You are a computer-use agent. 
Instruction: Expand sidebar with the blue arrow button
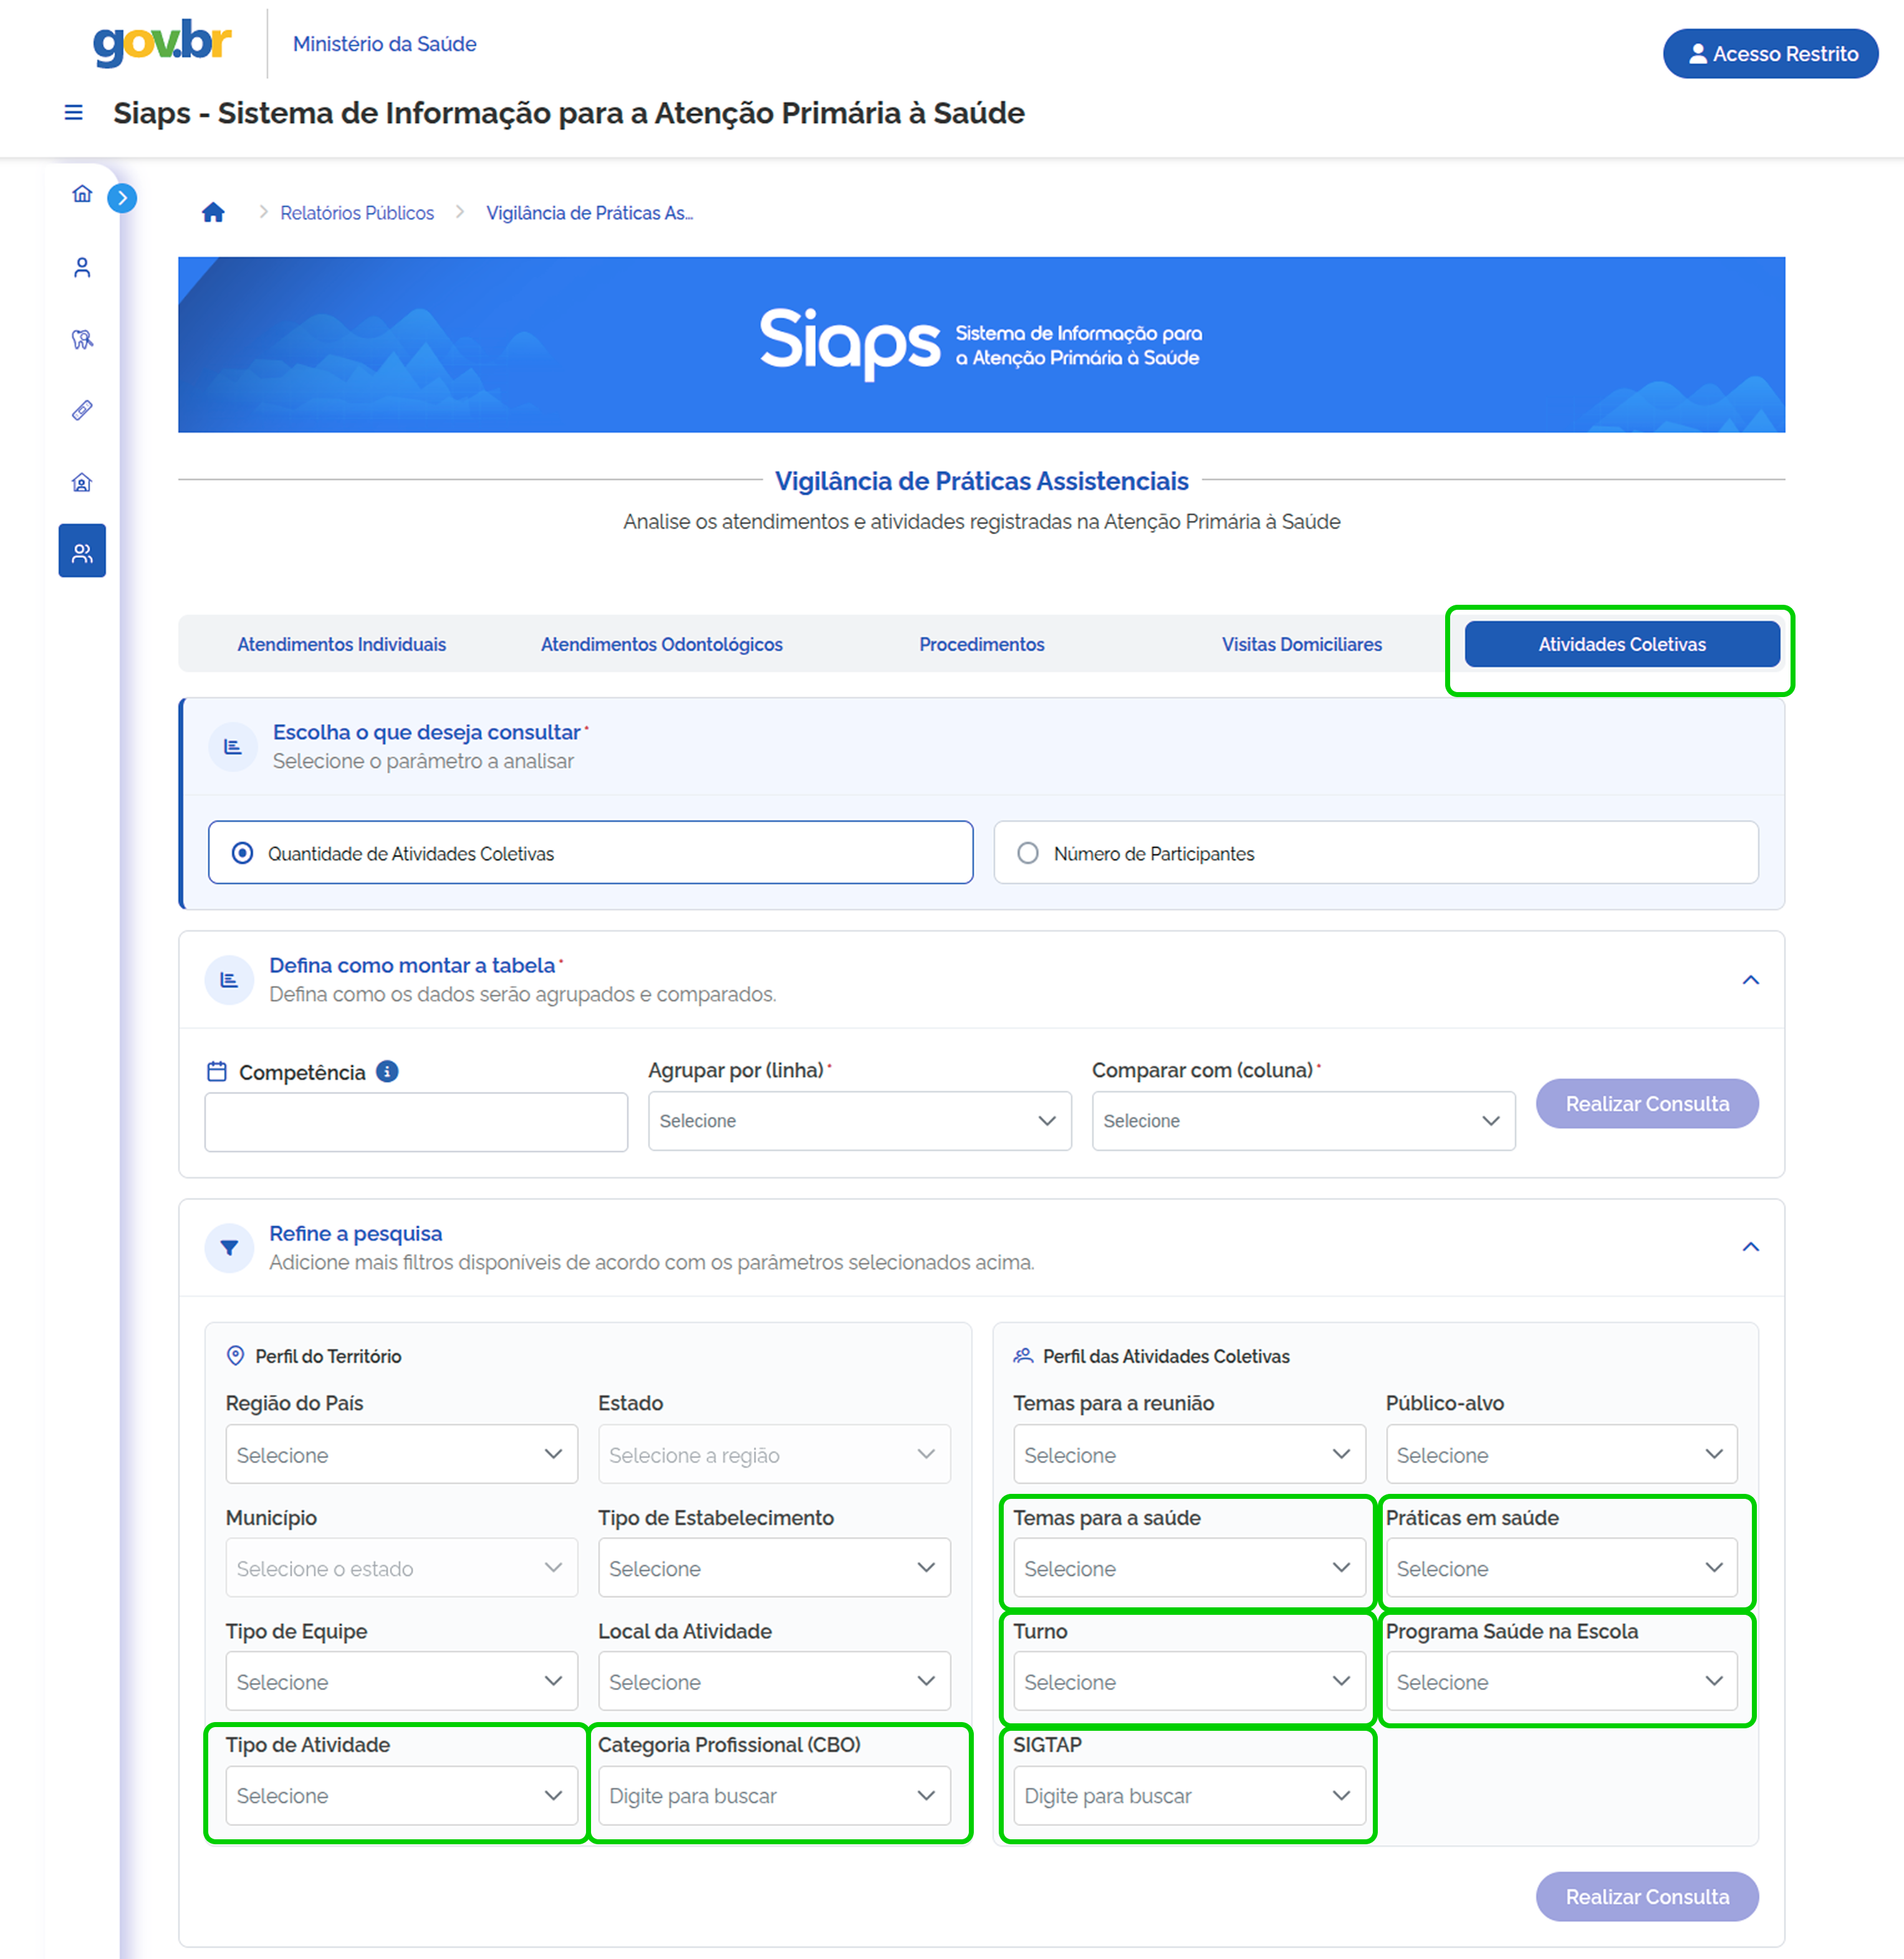tap(122, 198)
